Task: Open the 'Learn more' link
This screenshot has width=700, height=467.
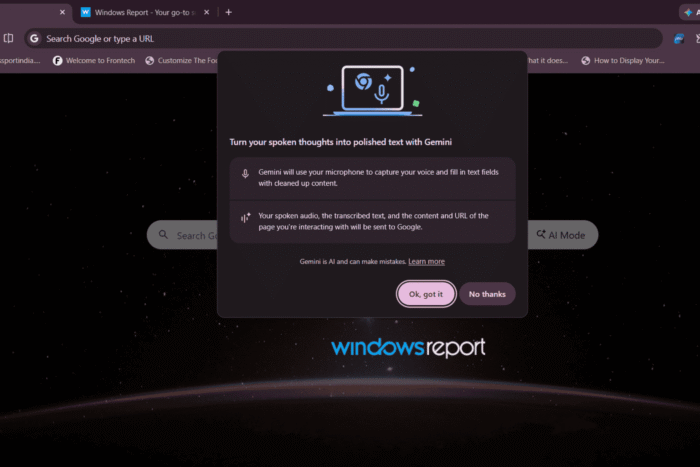Action: (x=426, y=262)
